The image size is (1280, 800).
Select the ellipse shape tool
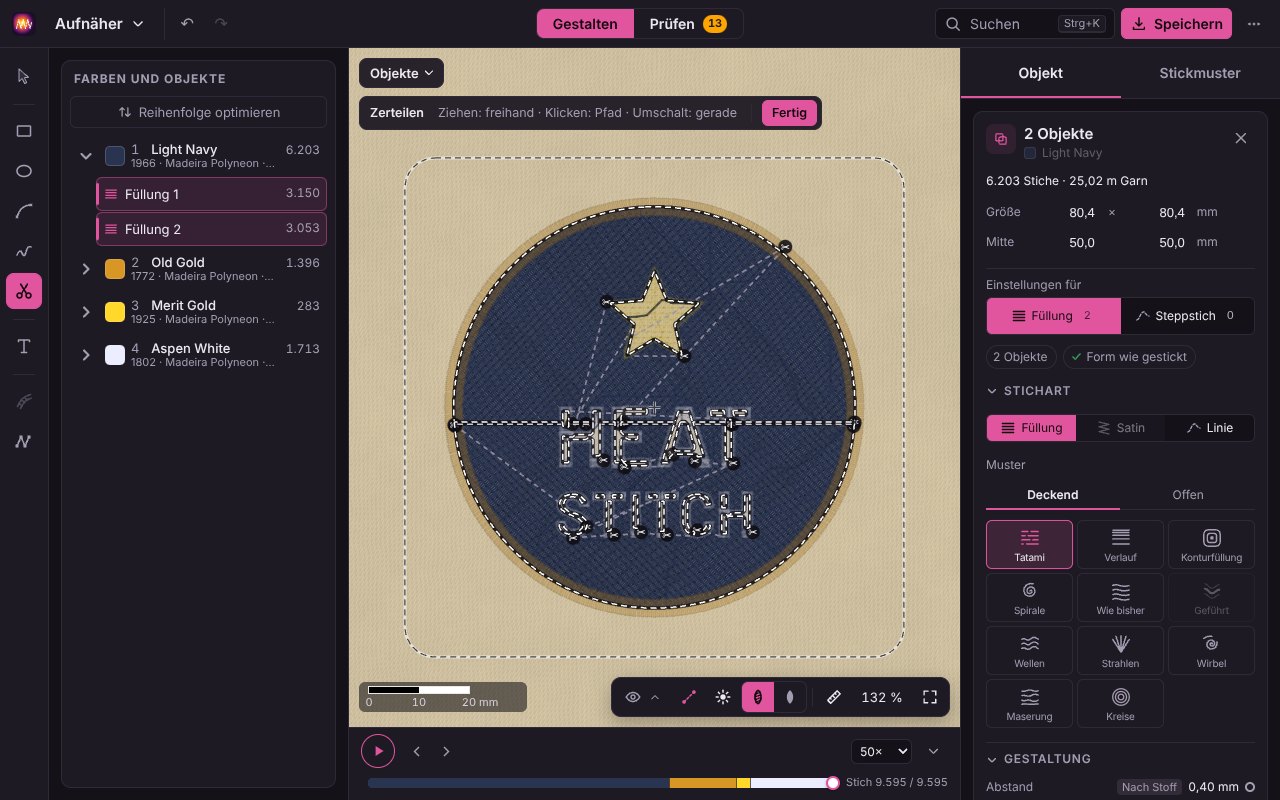[x=24, y=171]
